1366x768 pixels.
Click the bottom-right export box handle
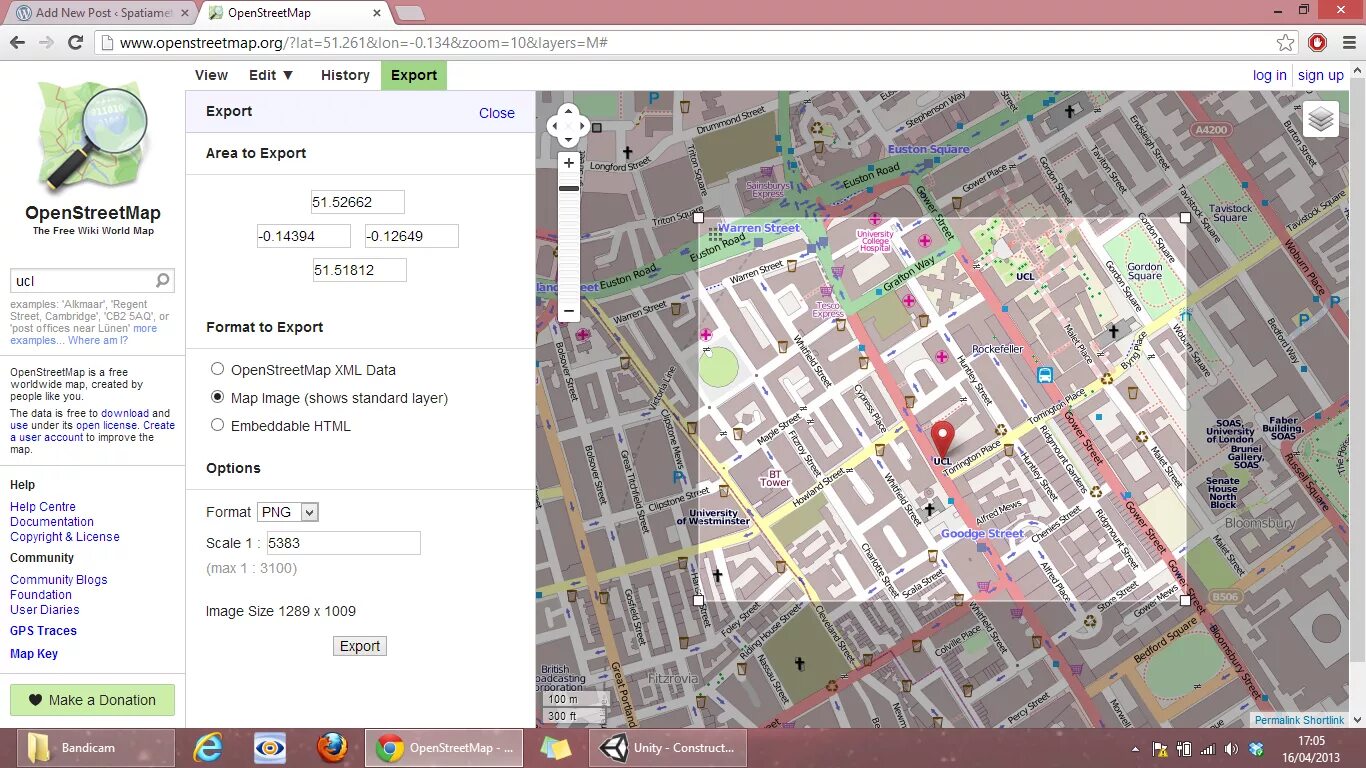1186,601
